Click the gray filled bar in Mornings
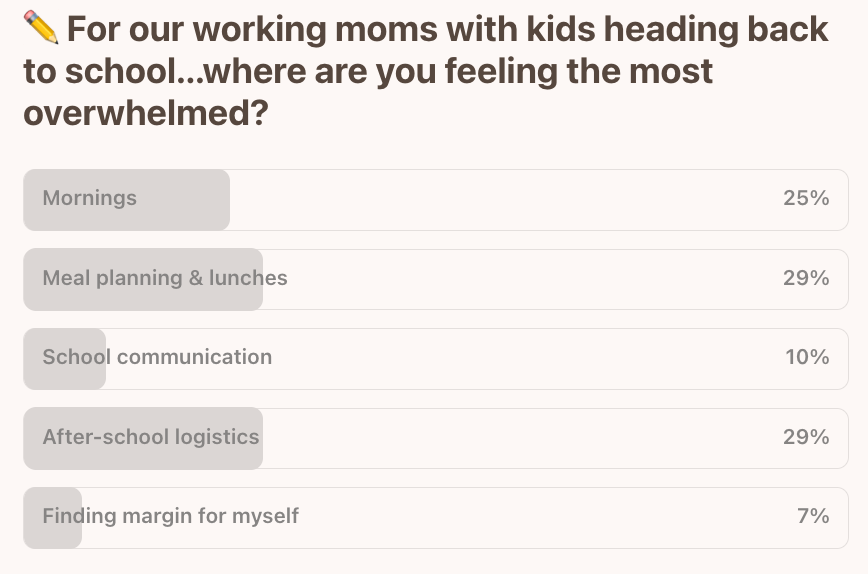This screenshot has width=868, height=574. (126, 200)
